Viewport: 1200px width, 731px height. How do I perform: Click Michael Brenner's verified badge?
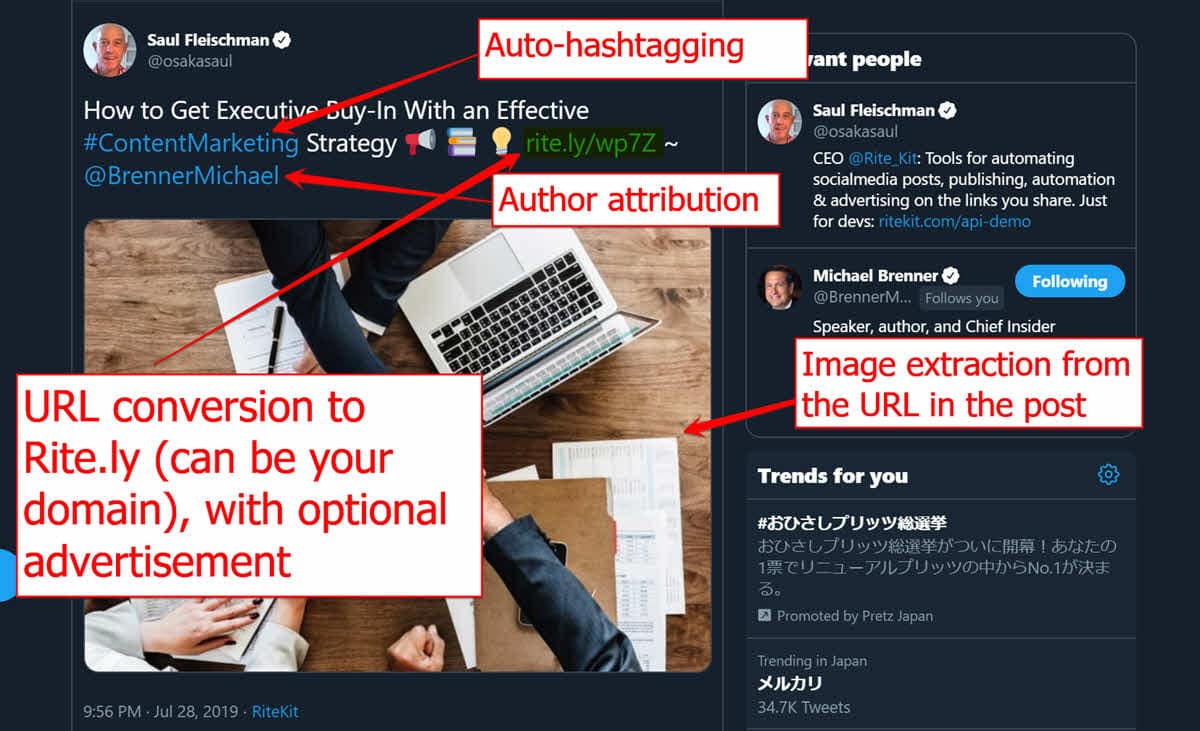951,275
